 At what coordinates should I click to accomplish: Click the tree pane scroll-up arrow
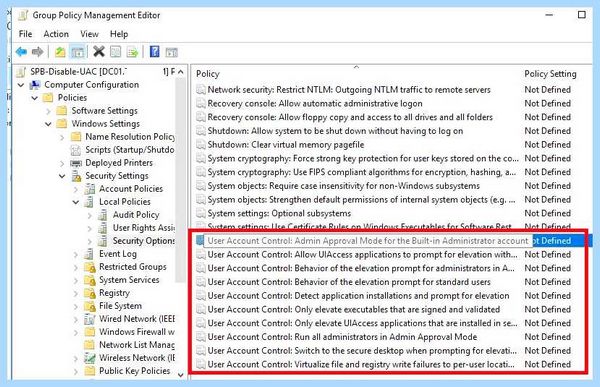tap(181, 72)
